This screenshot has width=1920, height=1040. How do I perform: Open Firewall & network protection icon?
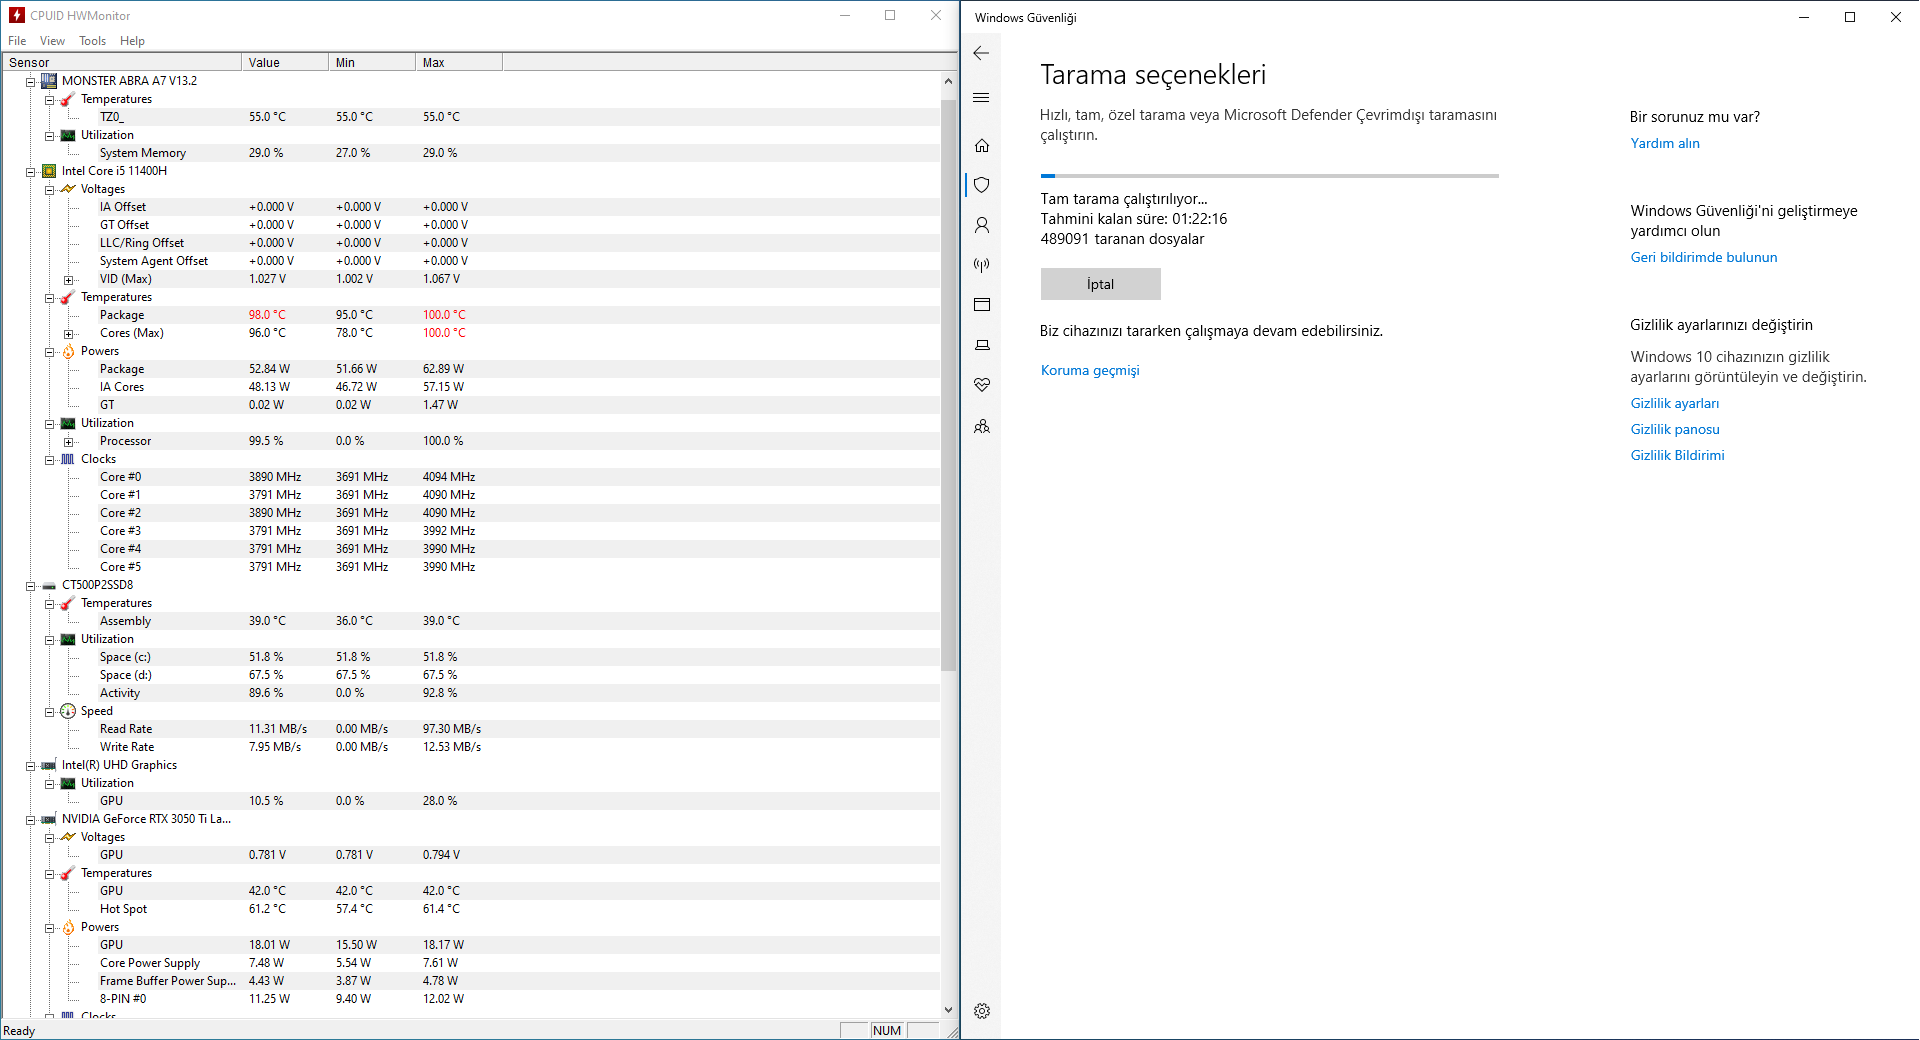981,264
